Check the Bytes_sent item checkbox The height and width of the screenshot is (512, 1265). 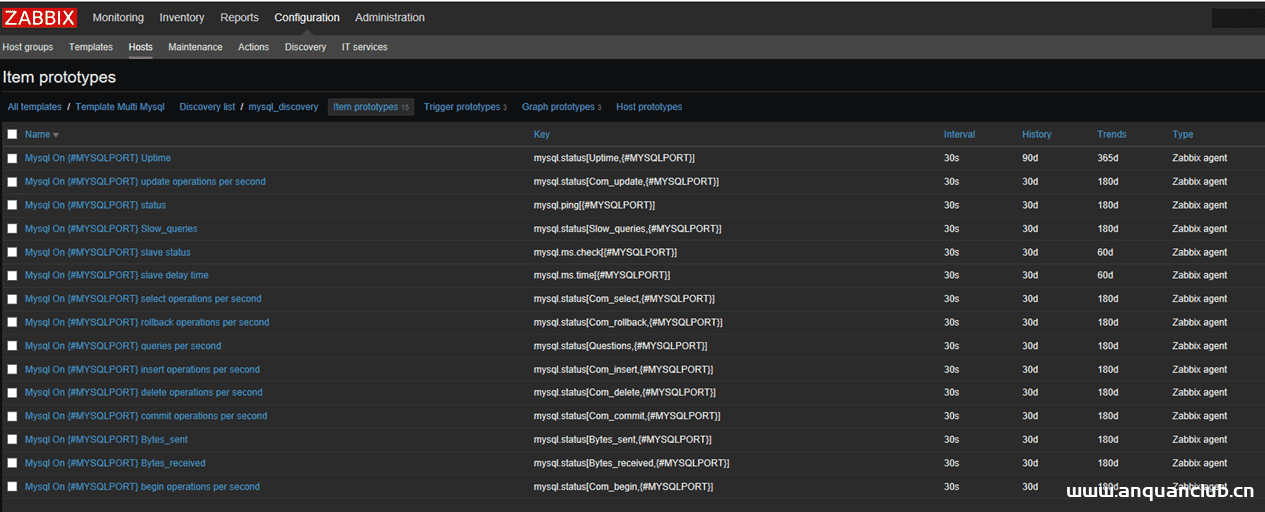coord(12,440)
